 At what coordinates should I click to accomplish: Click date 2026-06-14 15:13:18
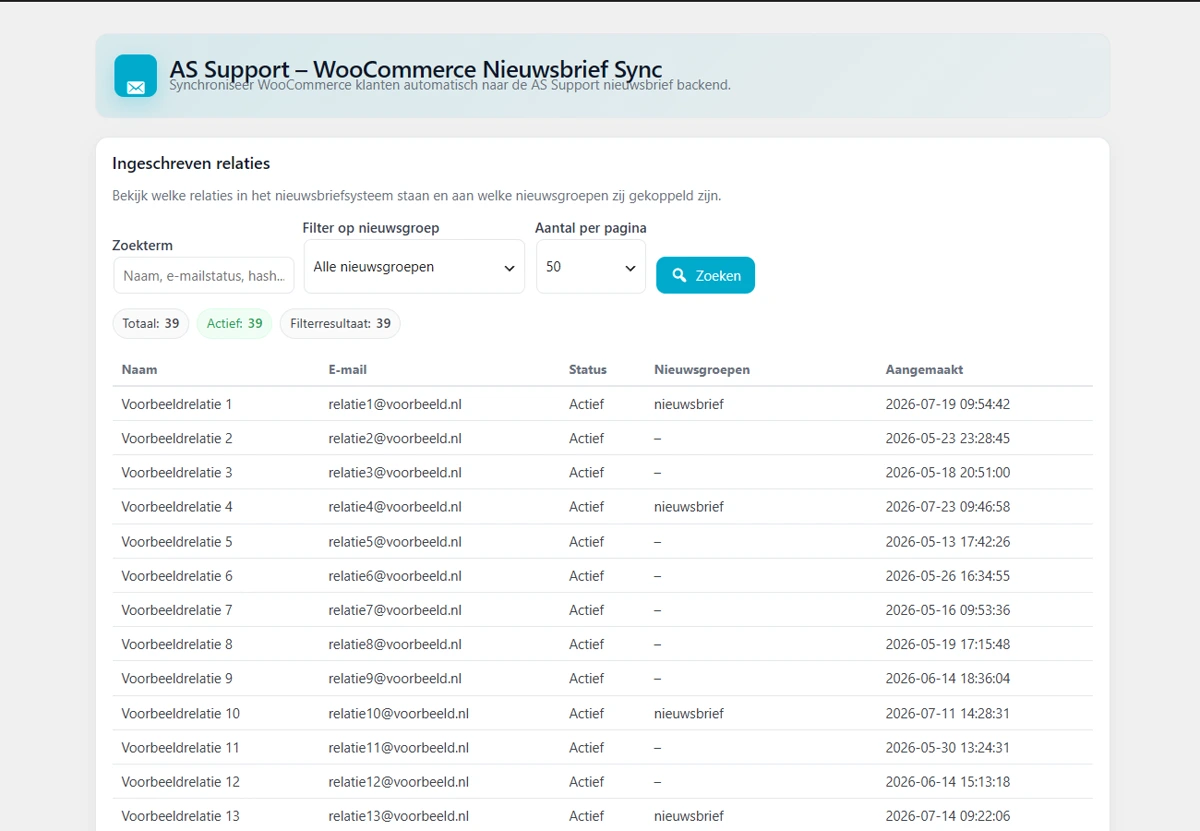pyautogui.click(x=948, y=781)
